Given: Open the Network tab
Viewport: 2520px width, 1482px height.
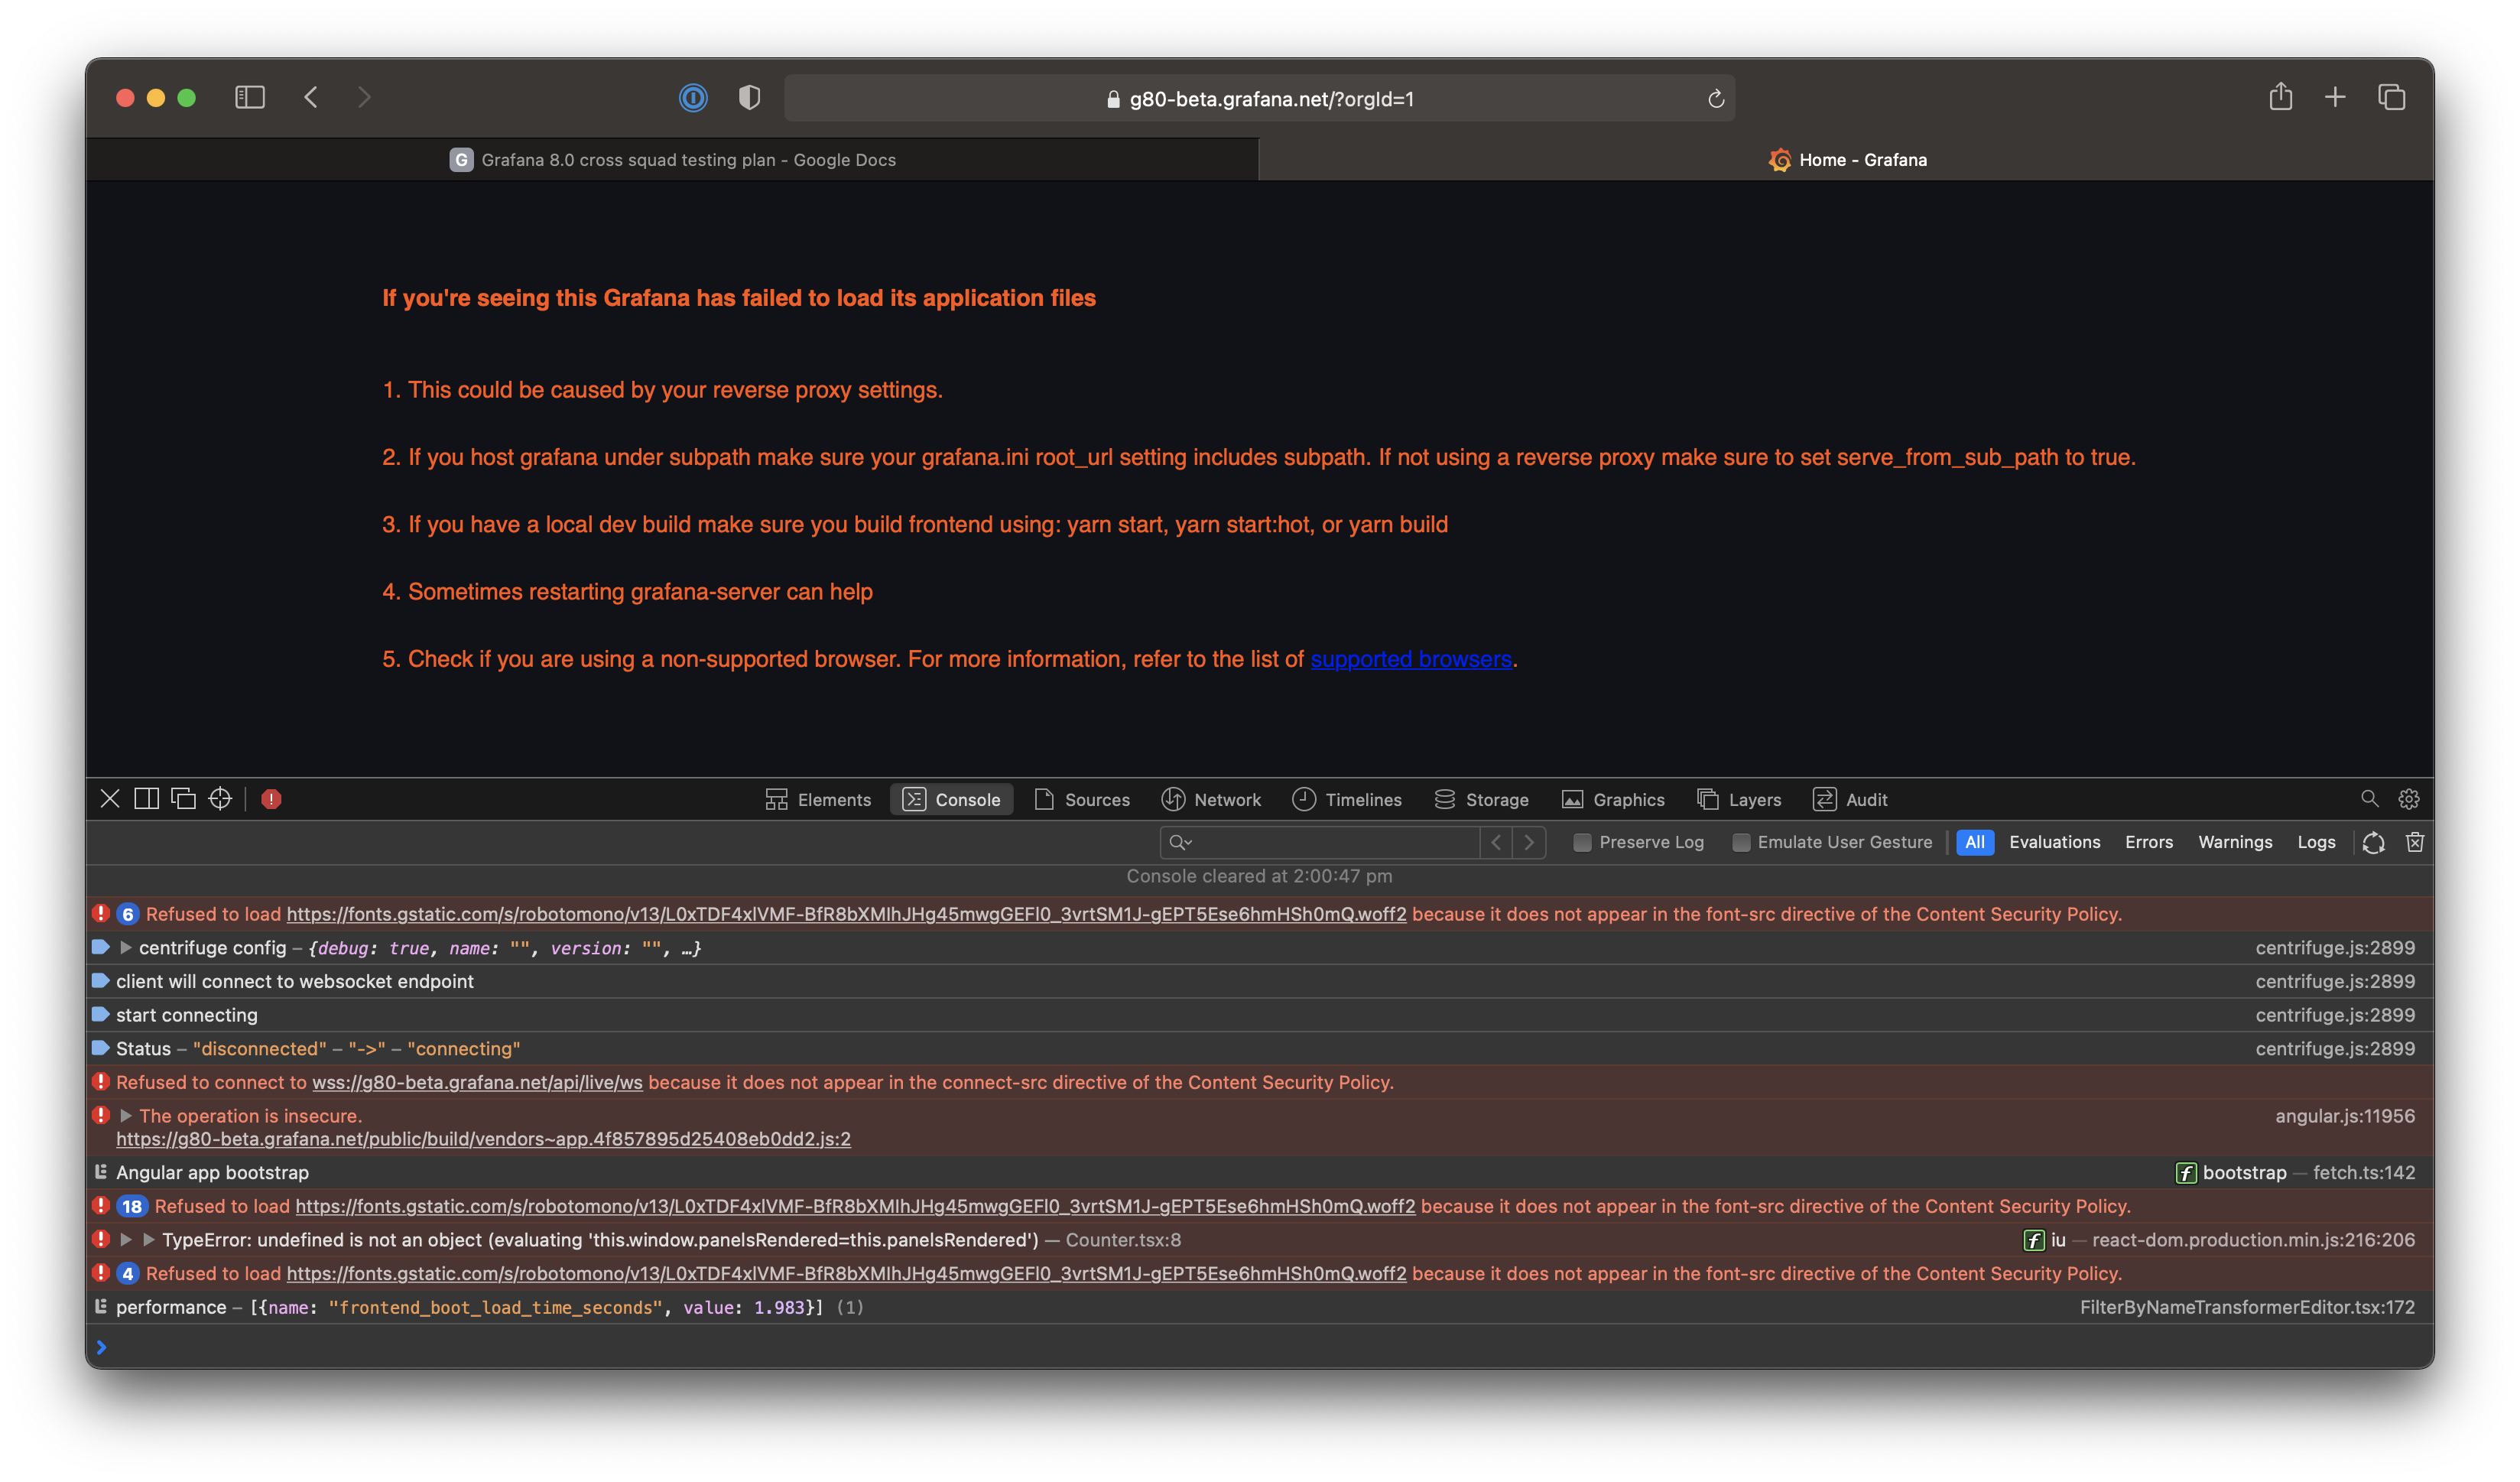Looking at the screenshot, I should (x=1211, y=799).
